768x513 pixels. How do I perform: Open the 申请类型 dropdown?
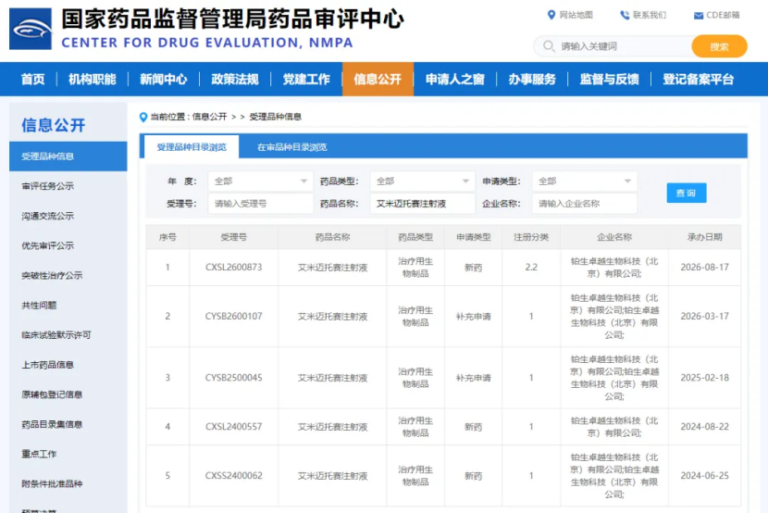[x=584, y=181]
